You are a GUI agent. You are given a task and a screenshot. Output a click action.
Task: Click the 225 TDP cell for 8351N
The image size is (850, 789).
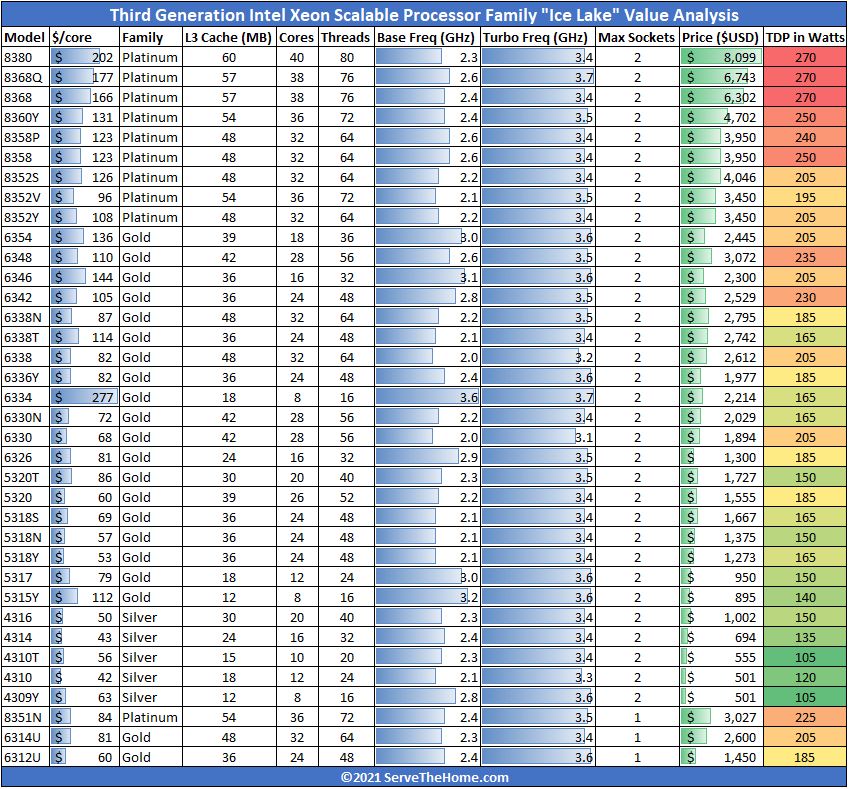[805, 717]
